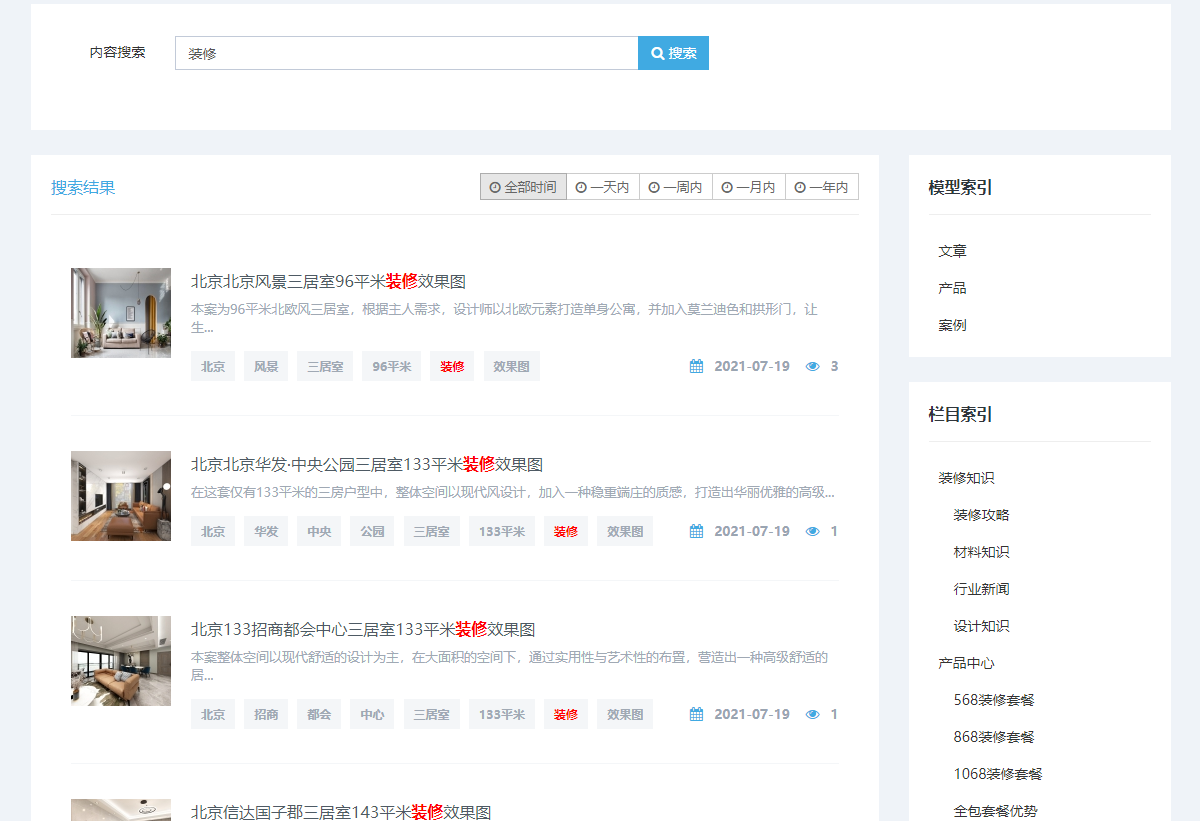
Task: Click the 96平米 tag
Action: 391,366
